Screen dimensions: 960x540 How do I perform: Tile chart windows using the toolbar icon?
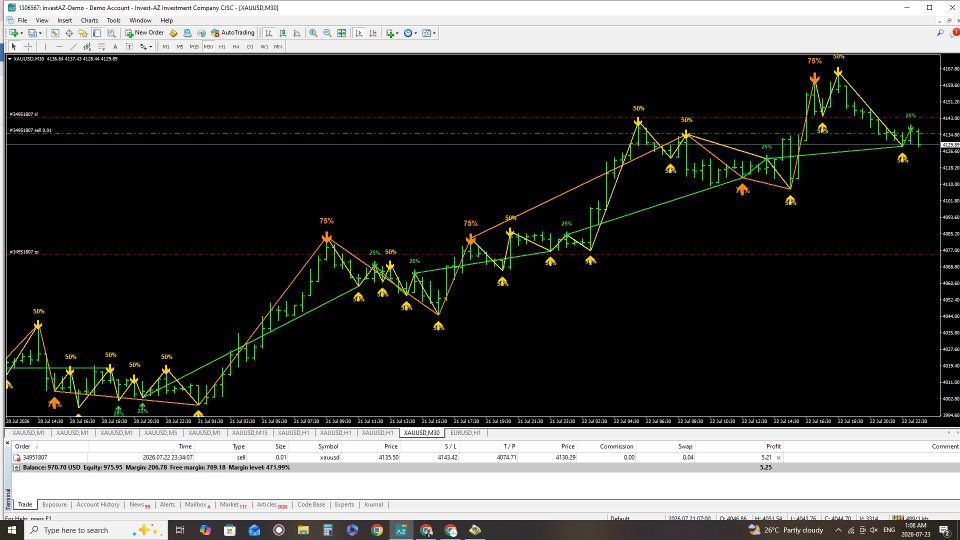341,33
